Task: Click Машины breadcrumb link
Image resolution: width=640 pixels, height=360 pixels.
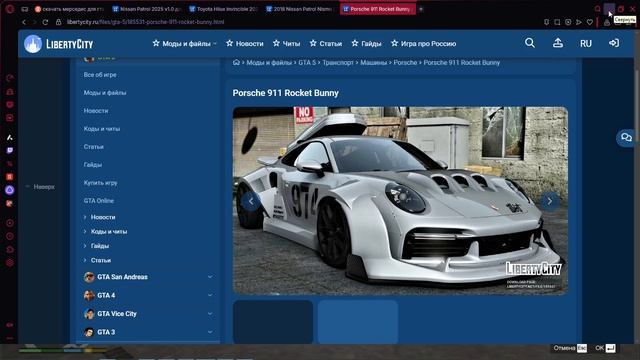Action: (x=373, y=62)
